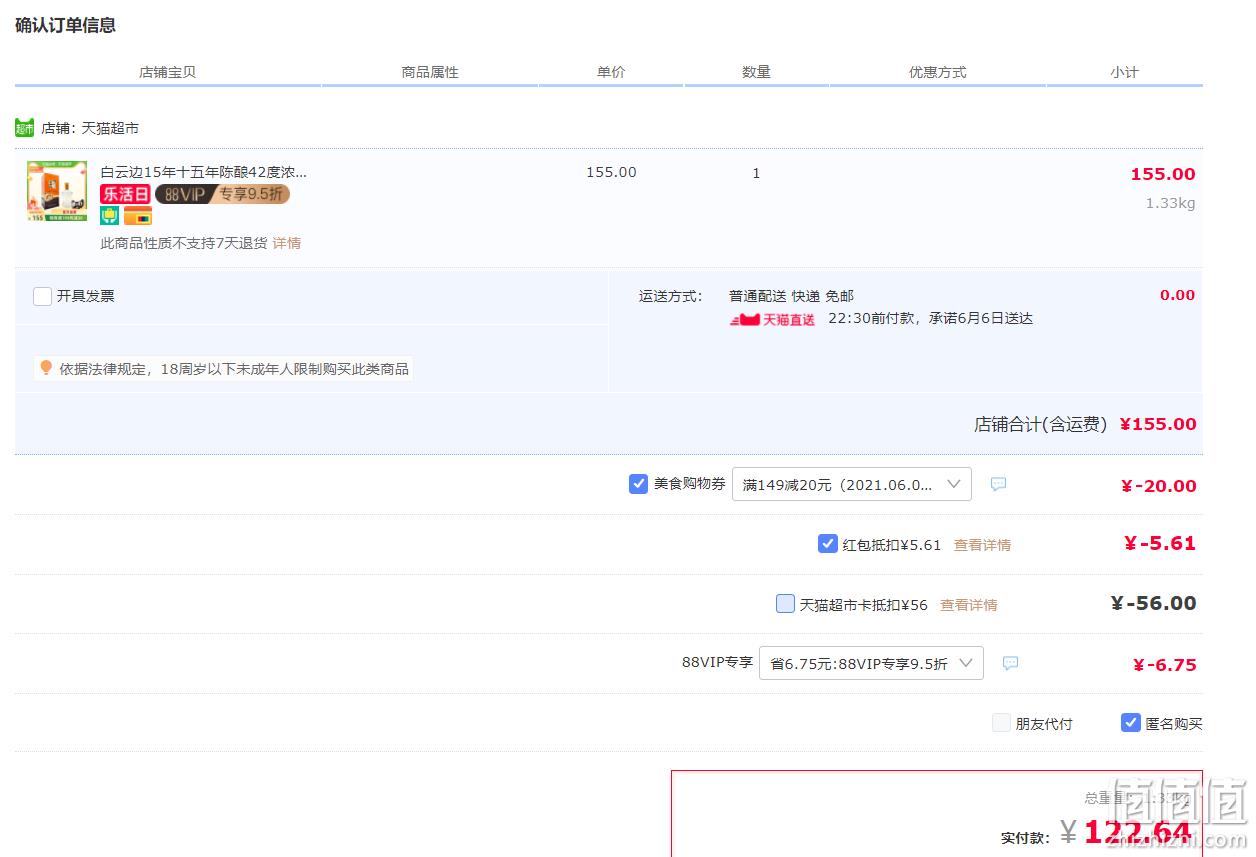1256x857 pixels.
Task: Click the green service icon under product title
Action: click(x=109, y=216)
